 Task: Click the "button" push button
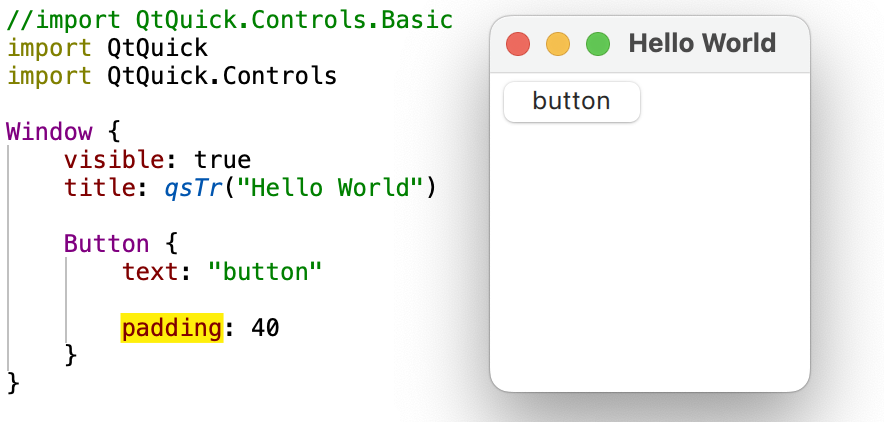(x=572, y=102)
